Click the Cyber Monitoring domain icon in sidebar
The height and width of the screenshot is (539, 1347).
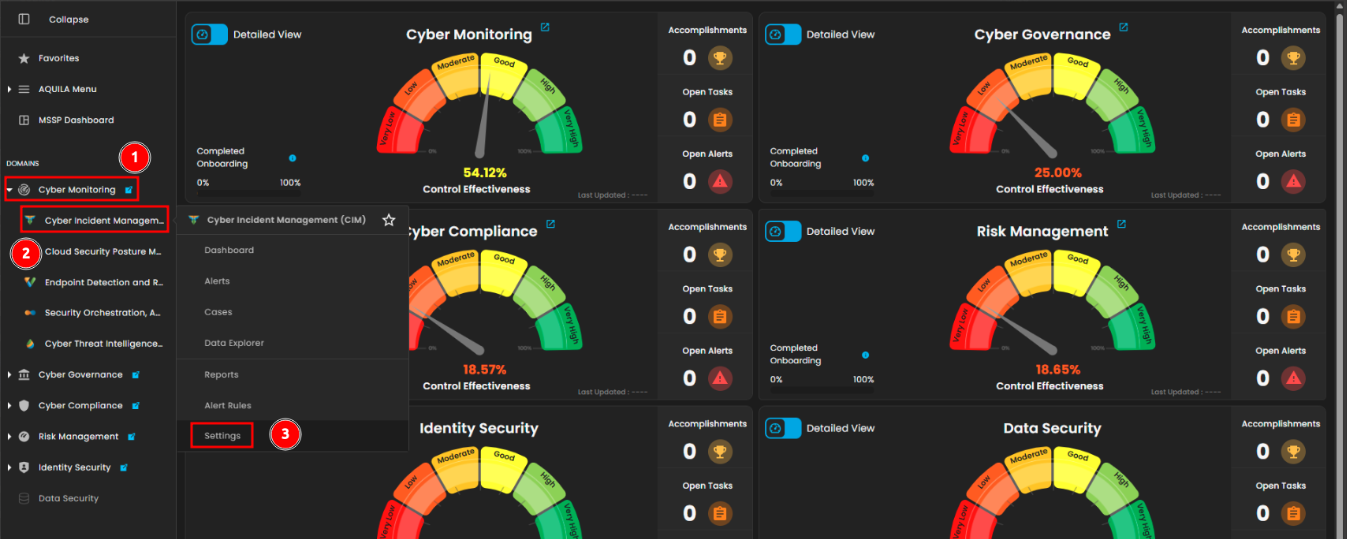tap(24, 189)
